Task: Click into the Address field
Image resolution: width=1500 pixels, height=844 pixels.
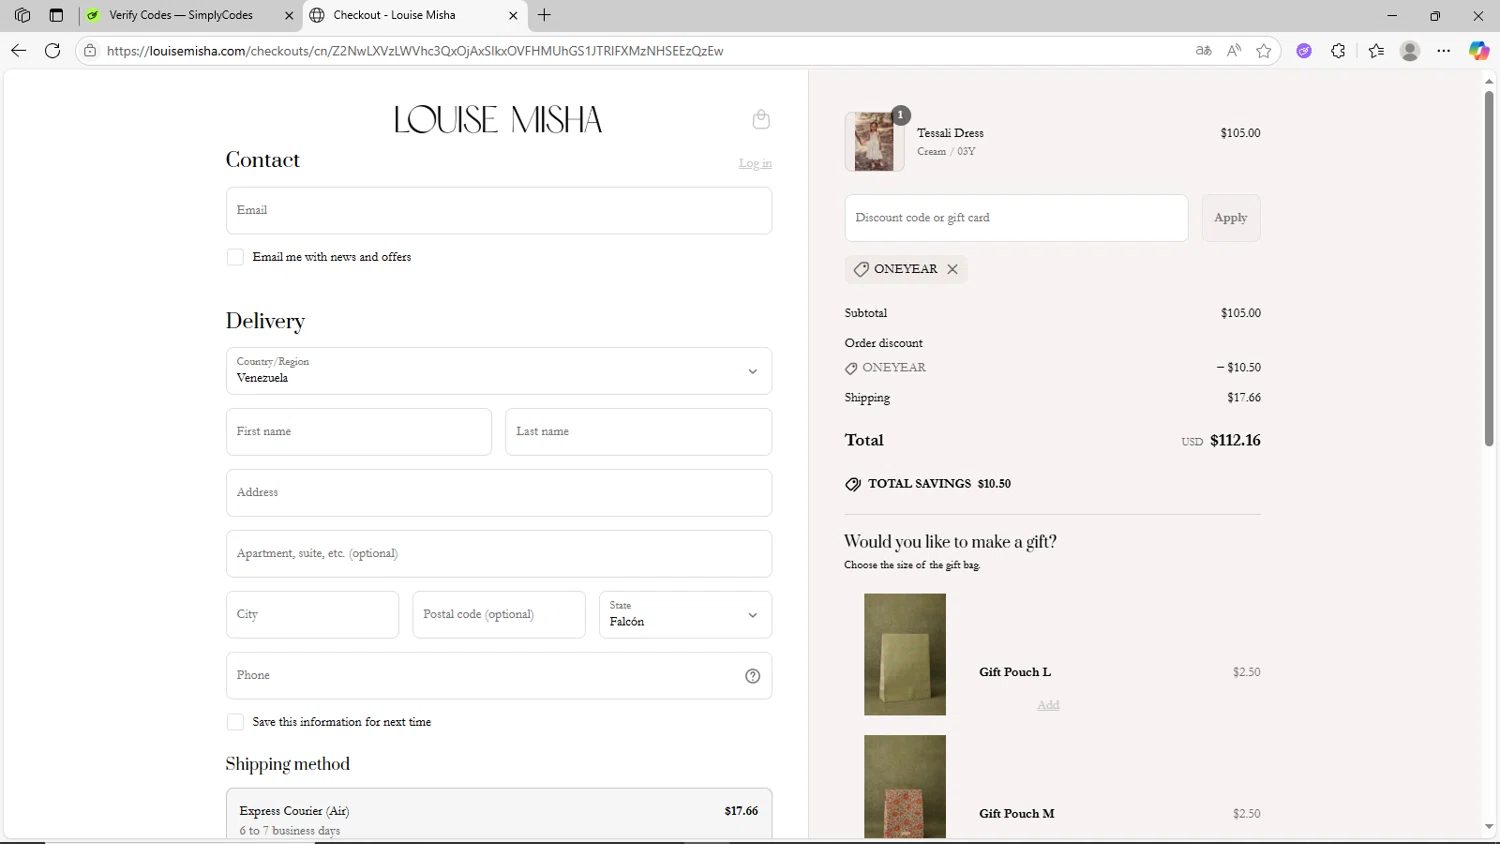Action: click(x=499, y=493)
